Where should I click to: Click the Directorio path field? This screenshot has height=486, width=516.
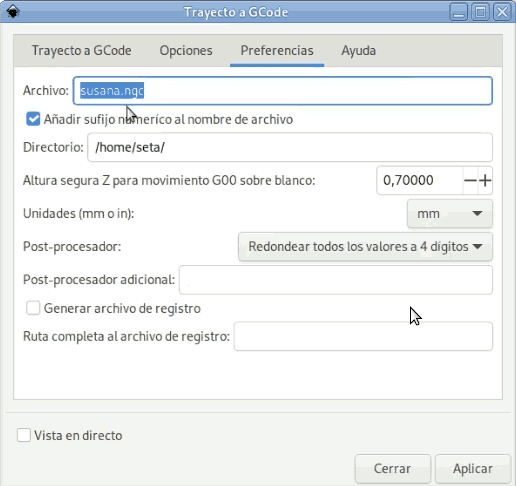tap(290, 147)
